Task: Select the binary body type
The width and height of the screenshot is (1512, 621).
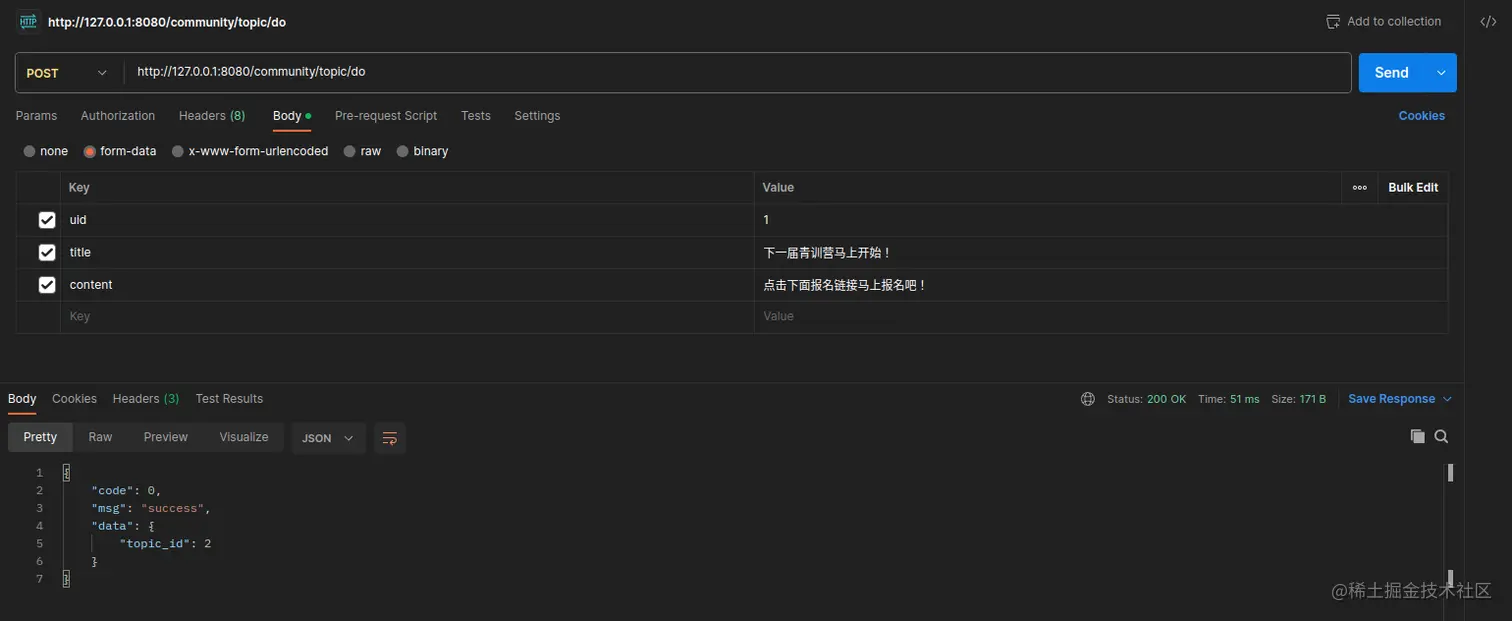Action: pos(422,151)
